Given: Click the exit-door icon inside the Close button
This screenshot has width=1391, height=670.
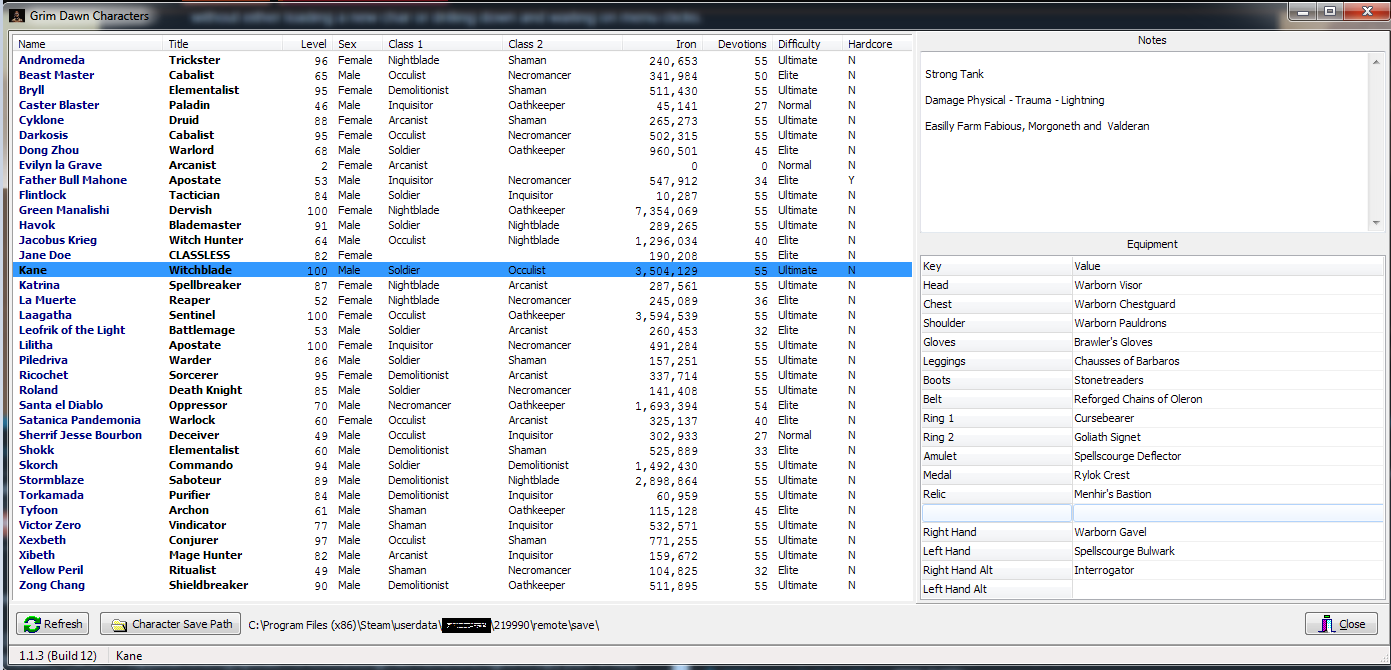Looking at the screenshot, I should (1325, 623).
